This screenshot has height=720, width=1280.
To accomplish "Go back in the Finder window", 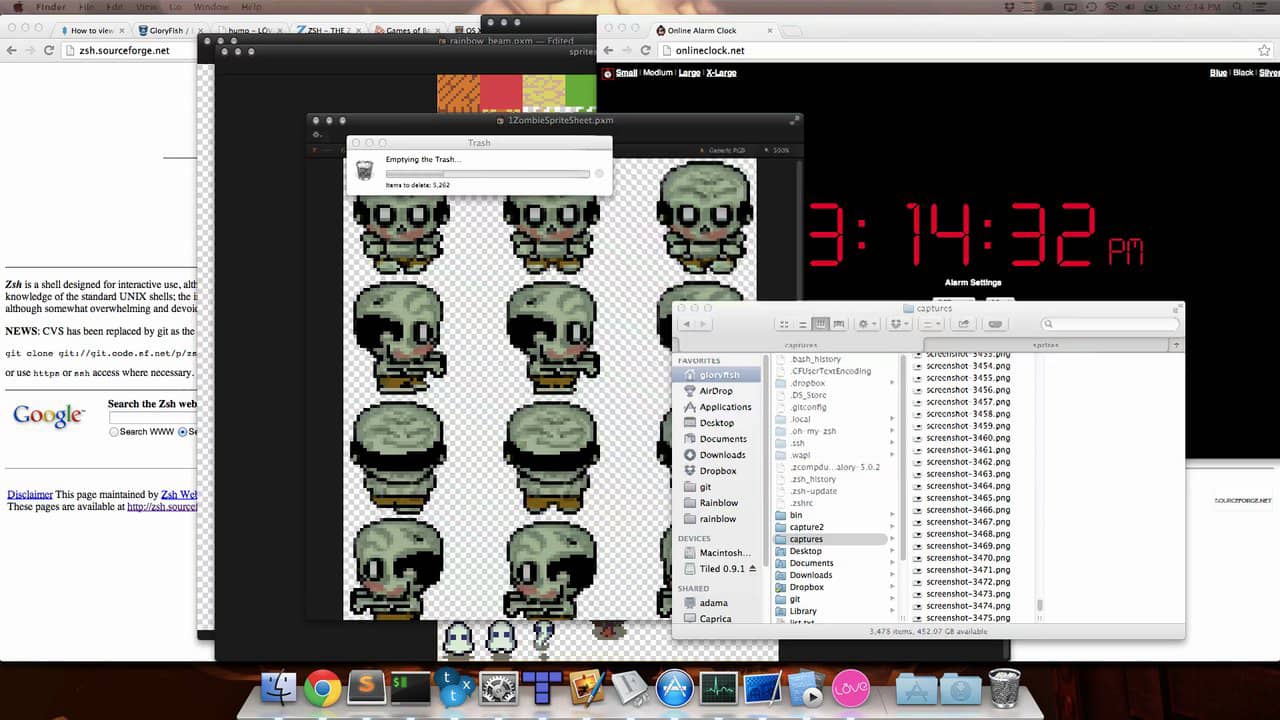I will (686, 324).
